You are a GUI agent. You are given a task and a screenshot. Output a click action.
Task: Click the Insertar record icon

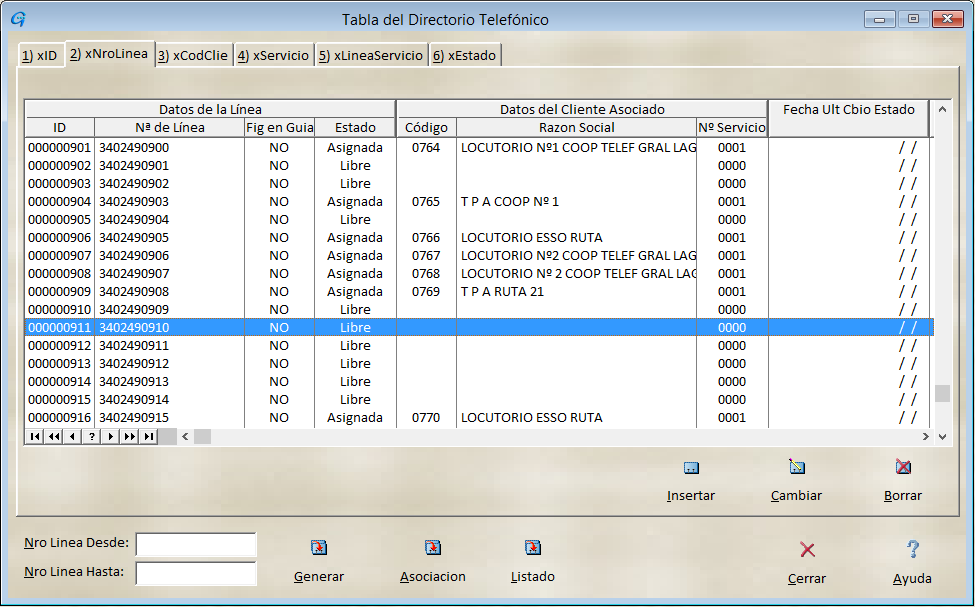pos(691,468)
